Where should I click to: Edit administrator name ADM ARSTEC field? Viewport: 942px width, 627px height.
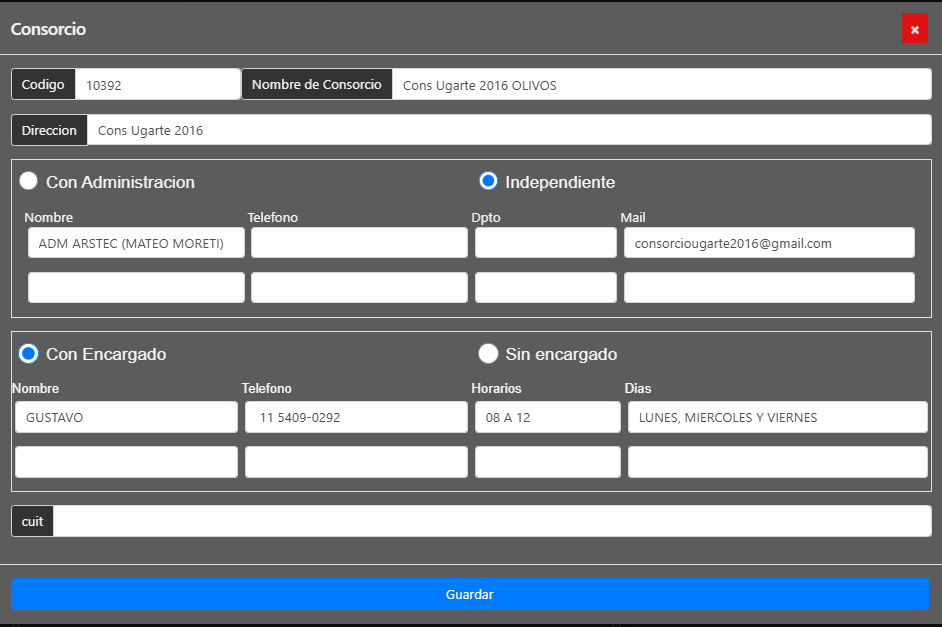point(136,243)
